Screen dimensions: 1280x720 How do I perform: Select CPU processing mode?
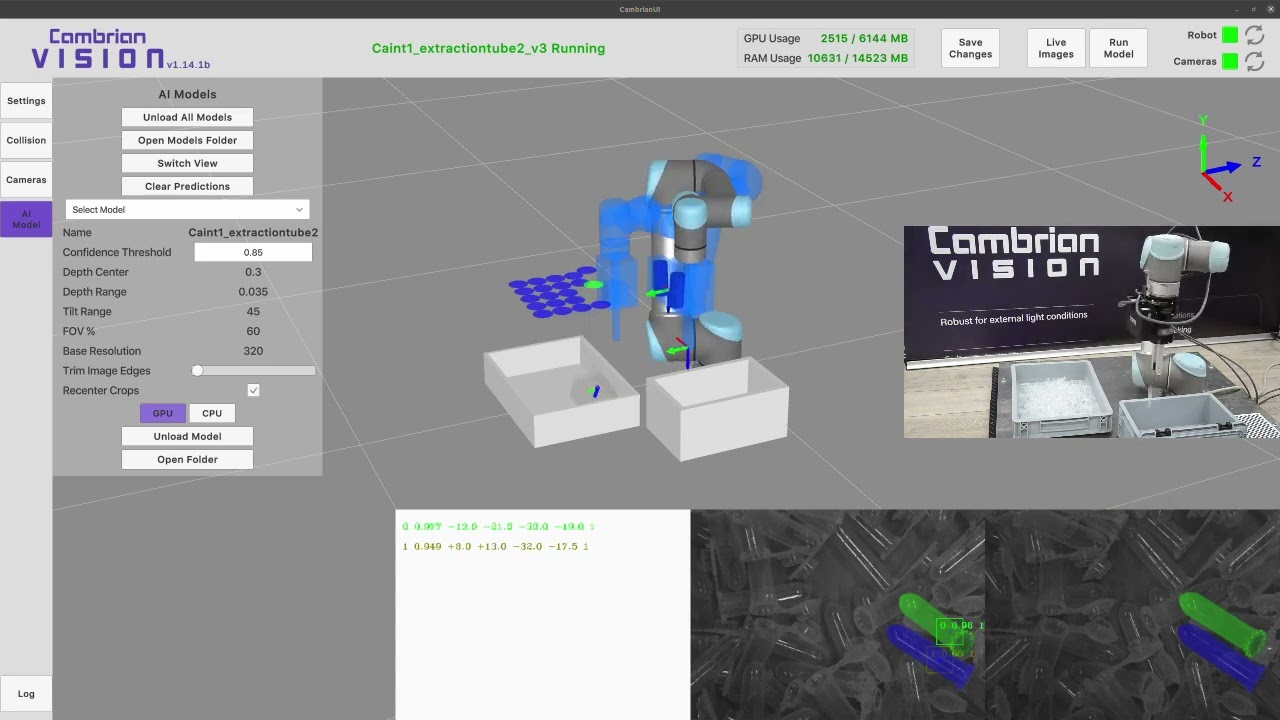212,413
